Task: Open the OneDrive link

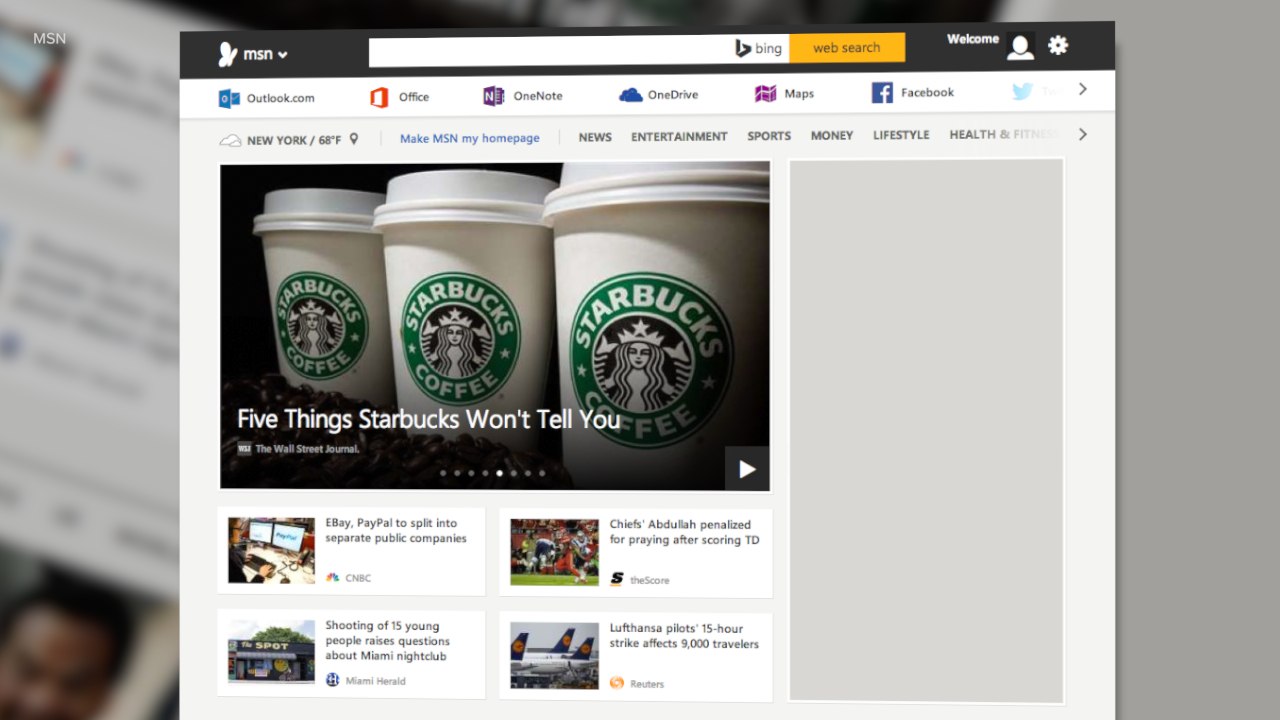Action: (x=673, y=95)
